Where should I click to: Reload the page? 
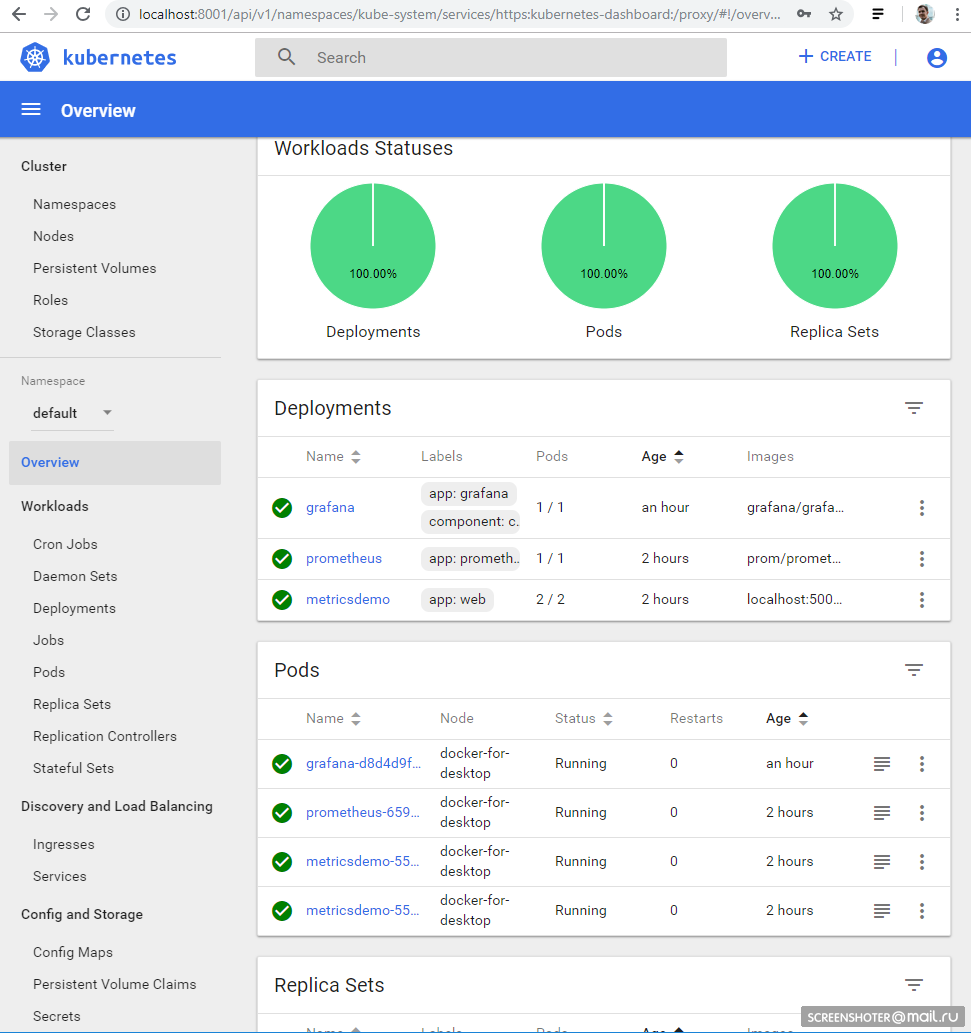tap(83, 14)
